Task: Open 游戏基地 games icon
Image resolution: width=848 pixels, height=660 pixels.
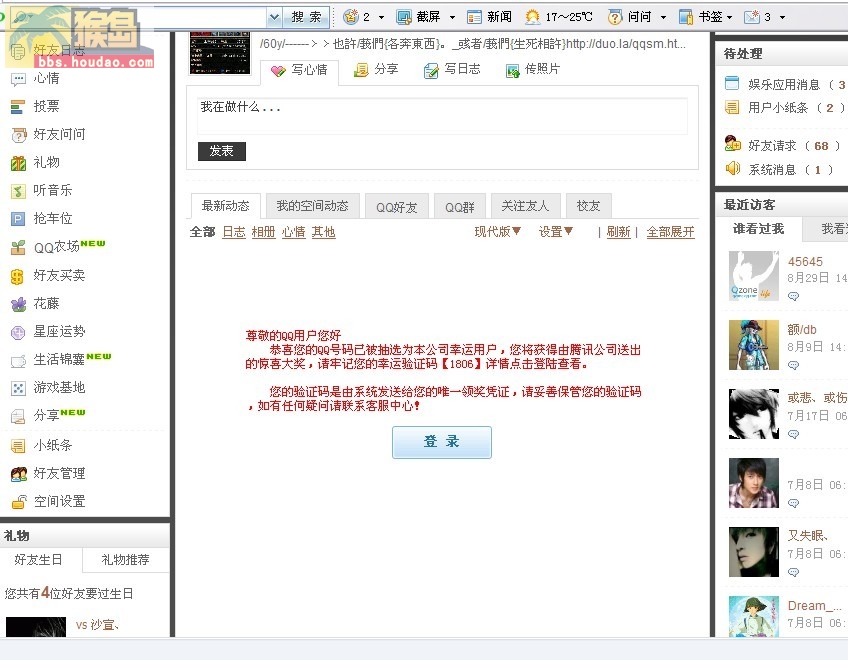Action: (x=18, y=388)
